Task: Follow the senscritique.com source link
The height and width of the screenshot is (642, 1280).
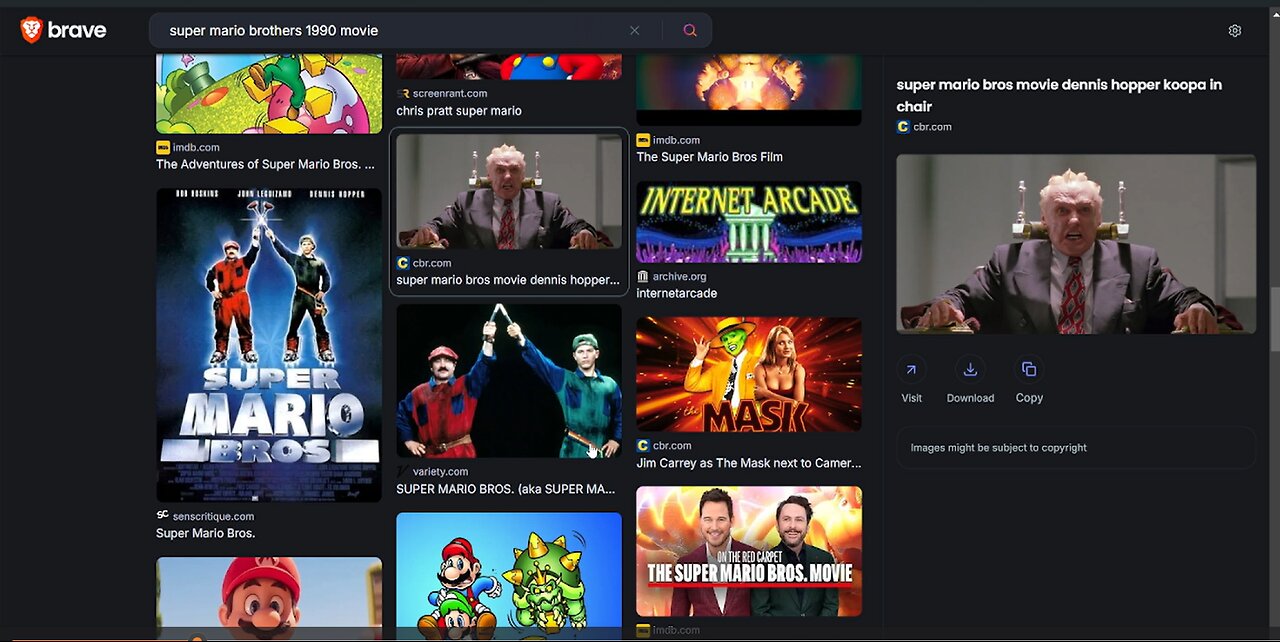Action: pyautogui.click(x=213, y=516)
